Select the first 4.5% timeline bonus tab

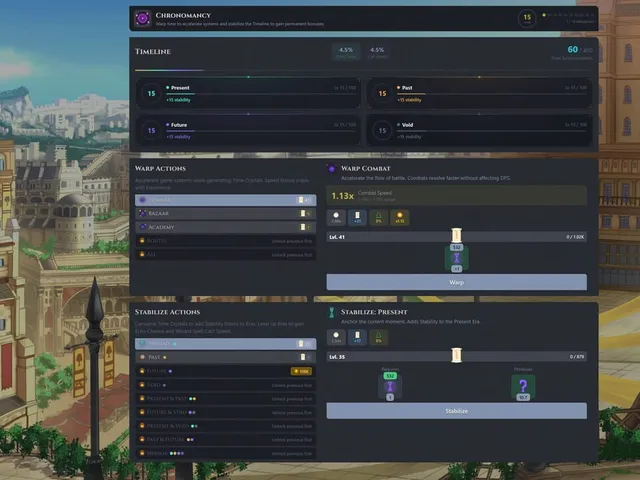pos(346,52)
